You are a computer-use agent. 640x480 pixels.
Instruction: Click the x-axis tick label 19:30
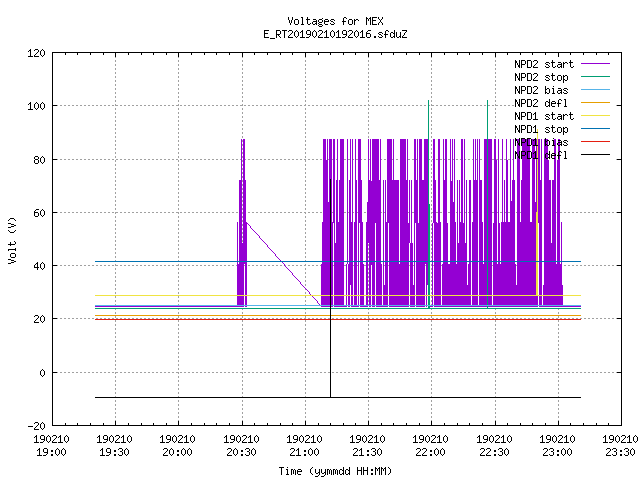pyautogui.click(x=115, y=452)
